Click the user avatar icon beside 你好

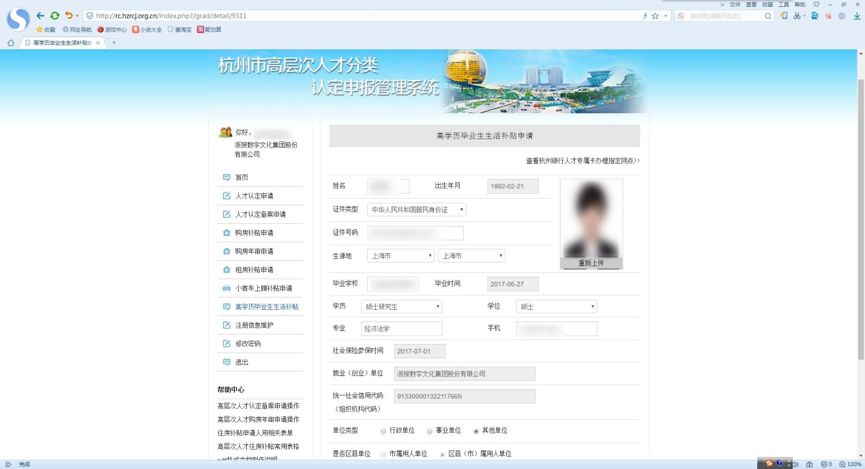[x=226, y=132]
